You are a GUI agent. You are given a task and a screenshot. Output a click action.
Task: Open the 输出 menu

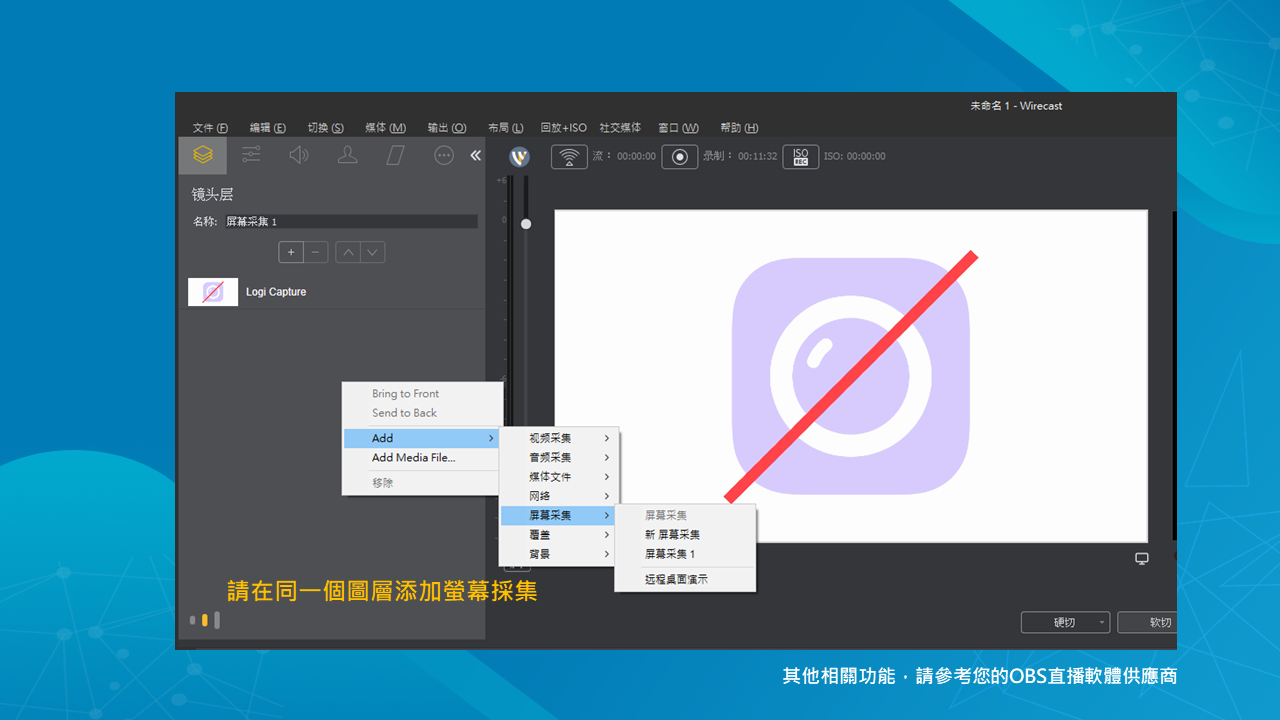(x=446, y=128)
